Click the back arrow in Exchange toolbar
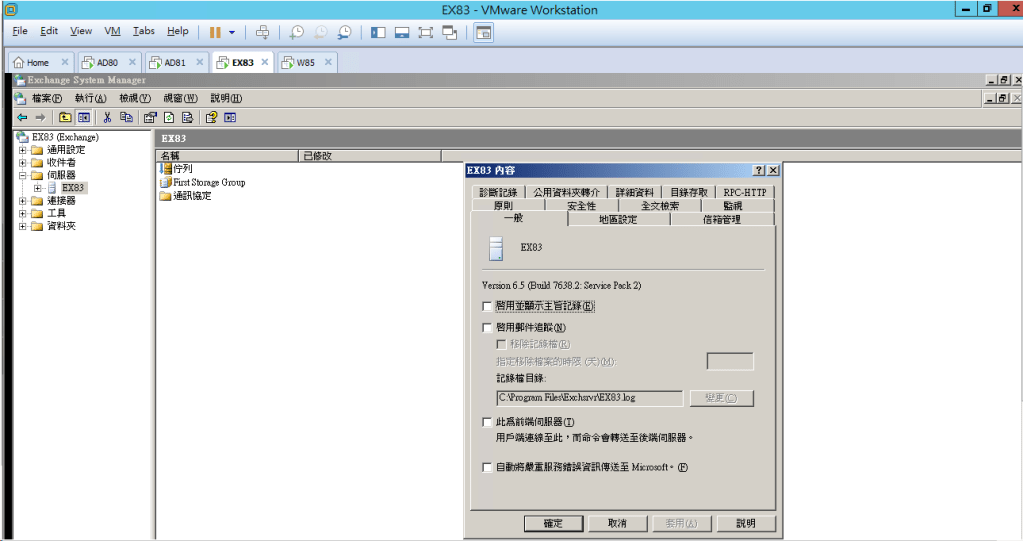The width and height of the screenshot is (1023, 541). [22, 117]
